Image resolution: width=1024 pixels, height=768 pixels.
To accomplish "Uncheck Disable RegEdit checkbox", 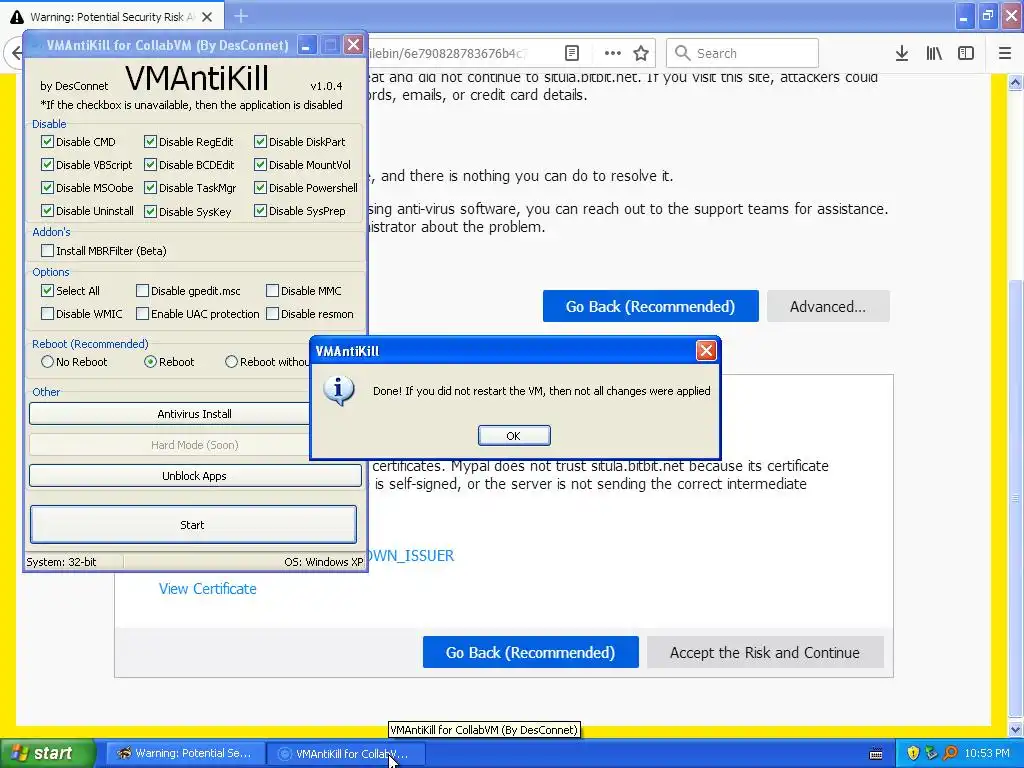I will [x=150, y=142].
